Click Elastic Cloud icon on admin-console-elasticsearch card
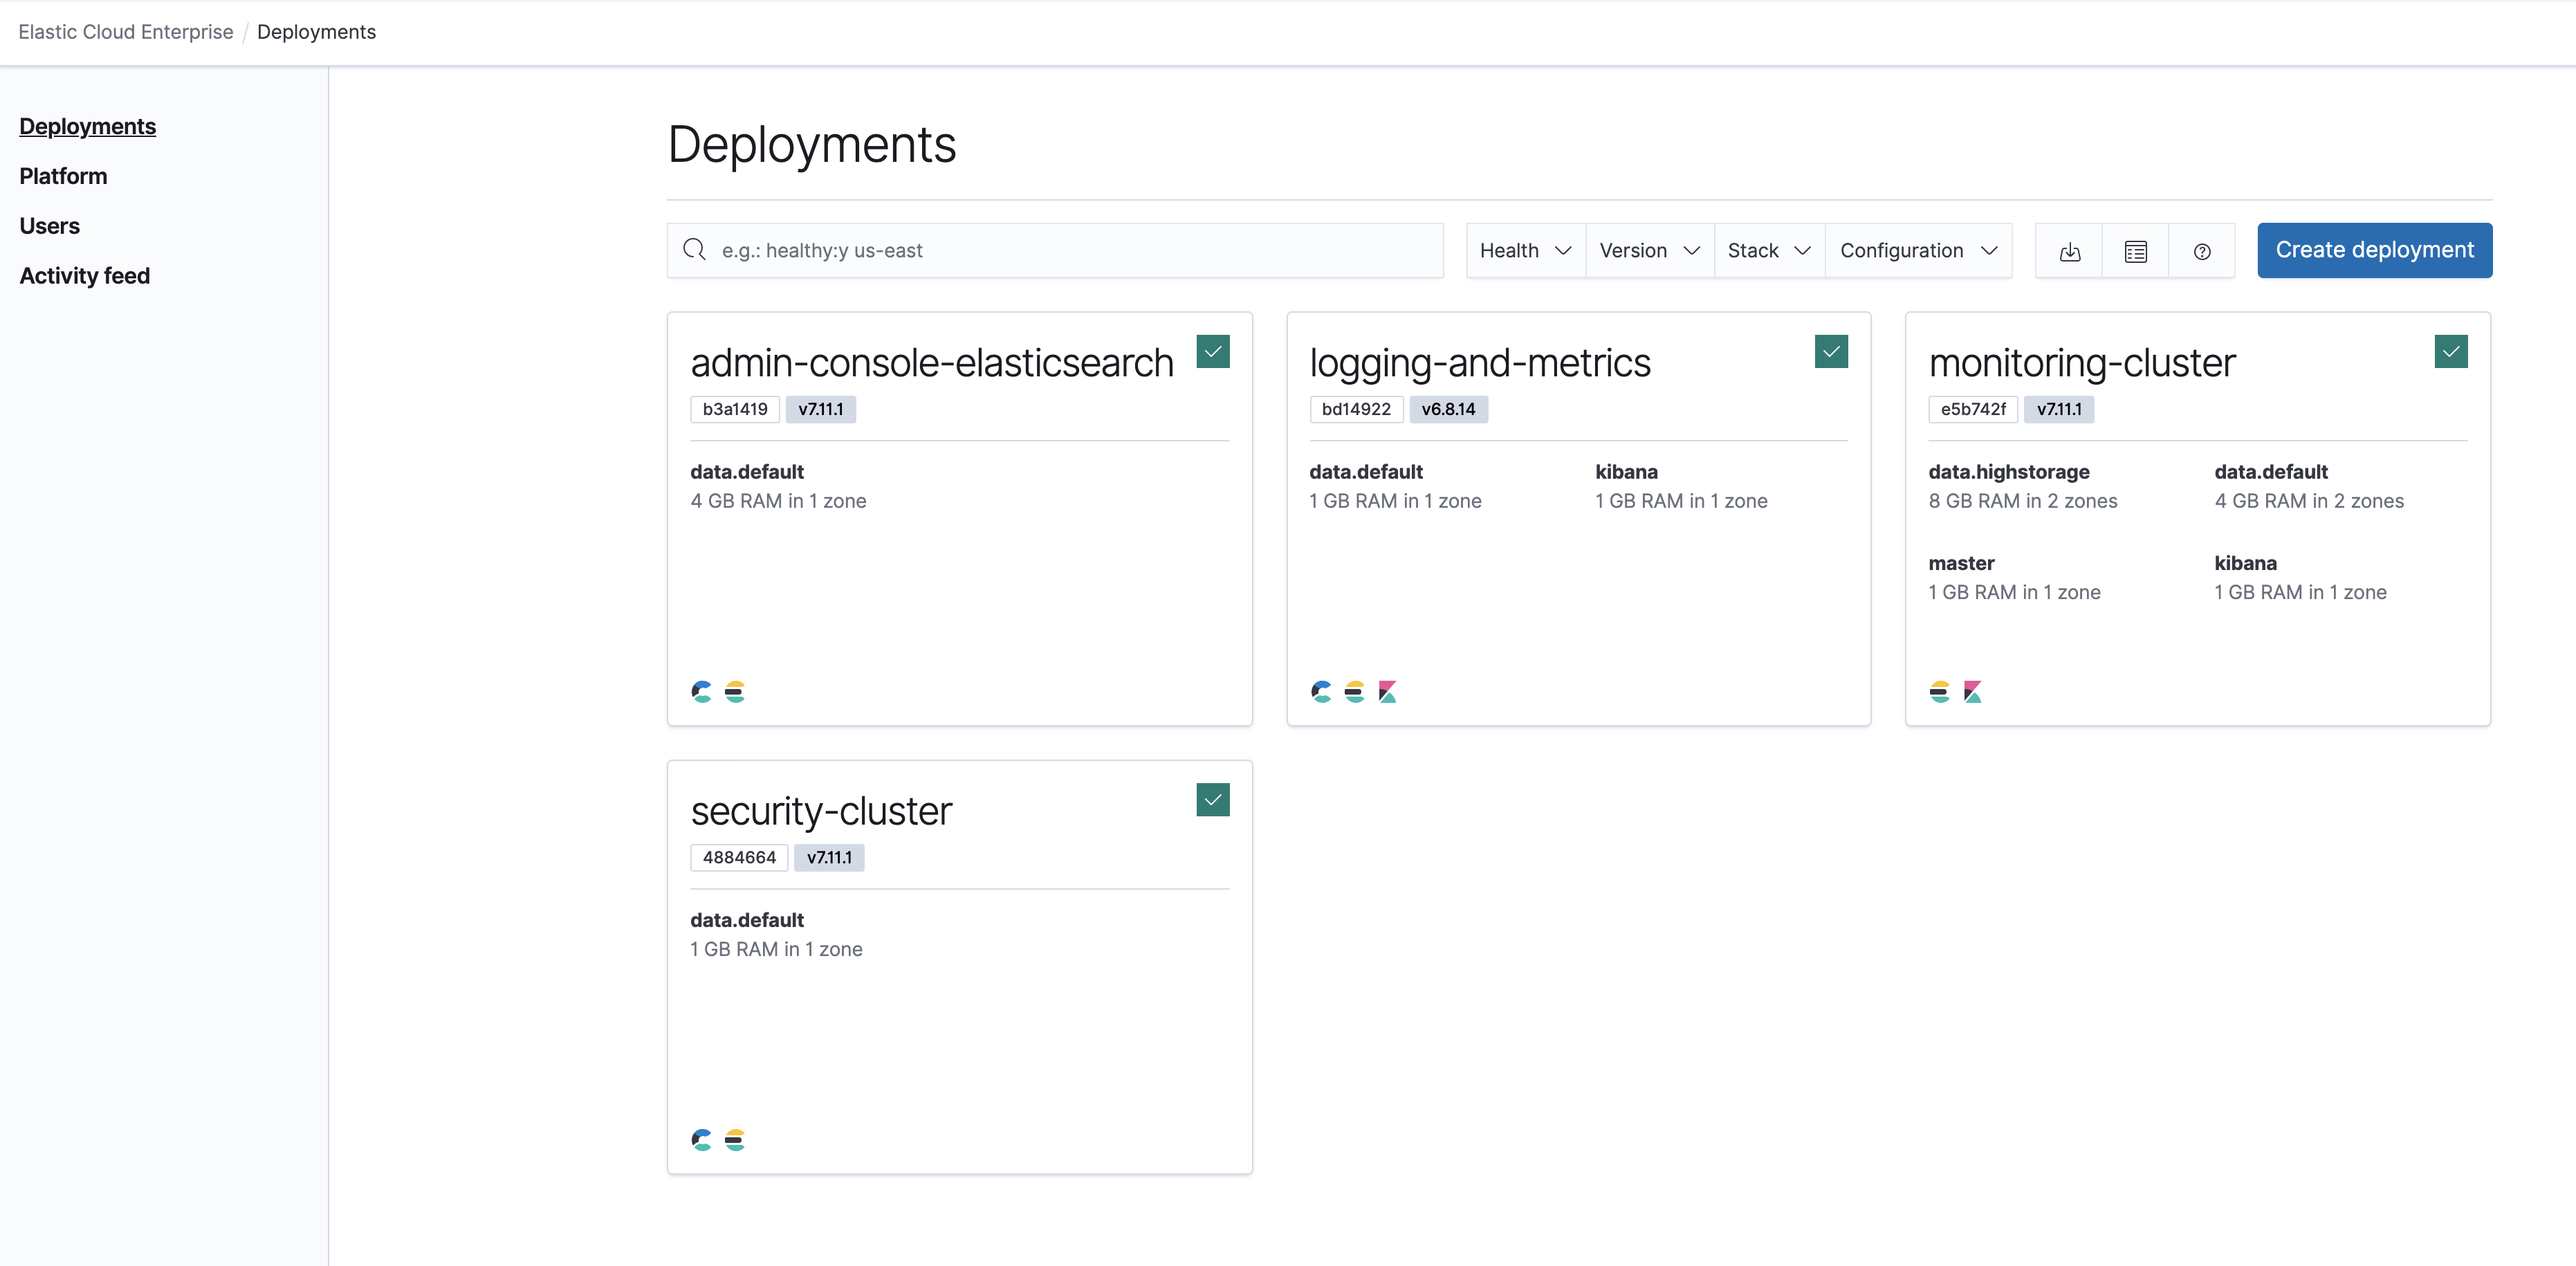The height and width of the screenshot is (1266, 2576). coord(702,692)
